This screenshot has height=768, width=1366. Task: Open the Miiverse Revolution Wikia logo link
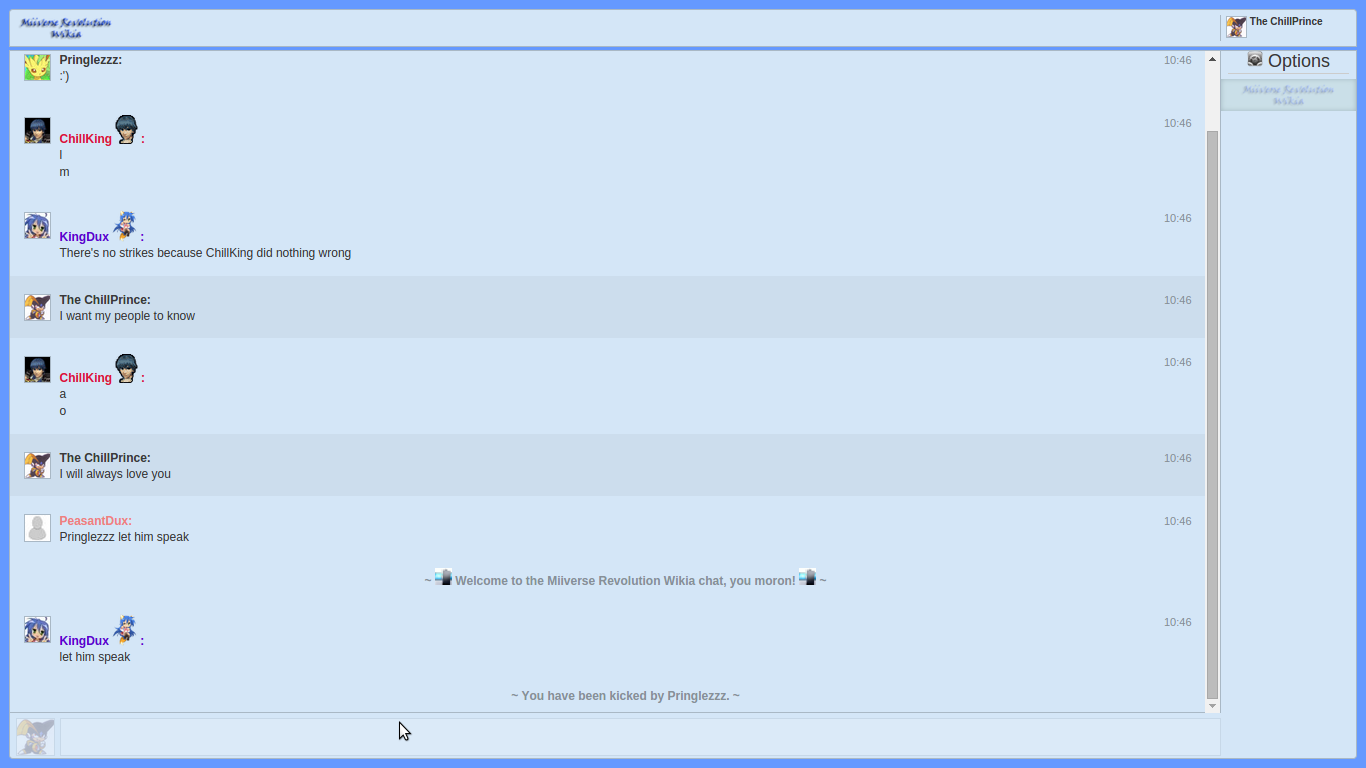(65, 27)
